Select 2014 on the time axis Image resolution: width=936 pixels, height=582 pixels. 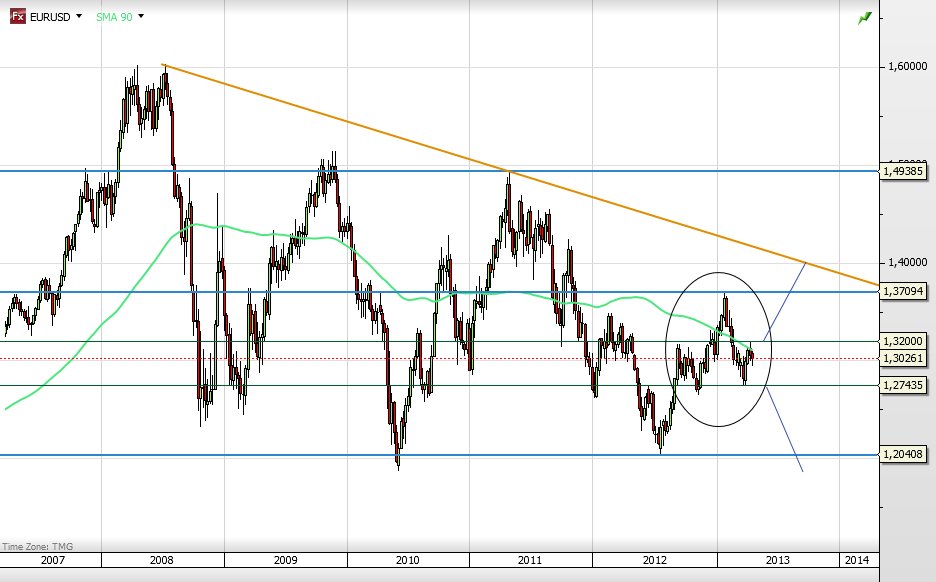[x=857, y=560]
